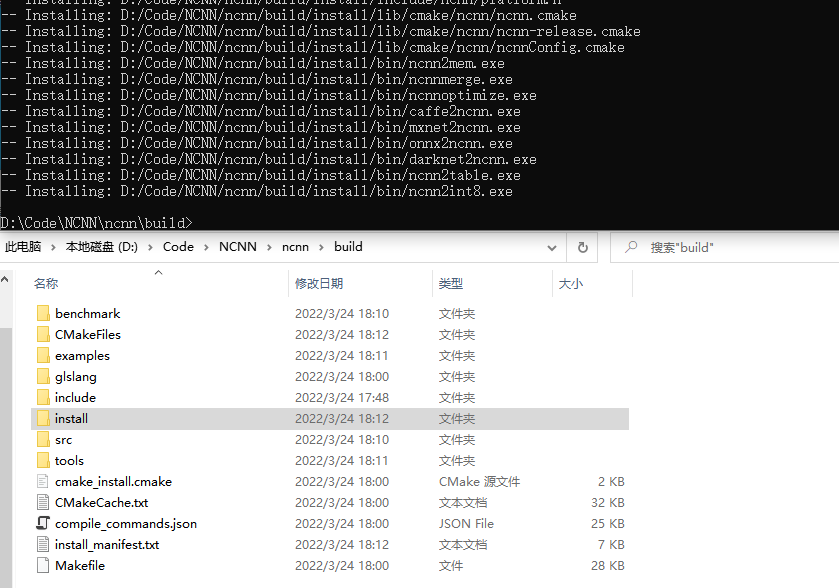This screenshot has height=588, width=839.
Task: Open the install folder
Action: [70, 418]
